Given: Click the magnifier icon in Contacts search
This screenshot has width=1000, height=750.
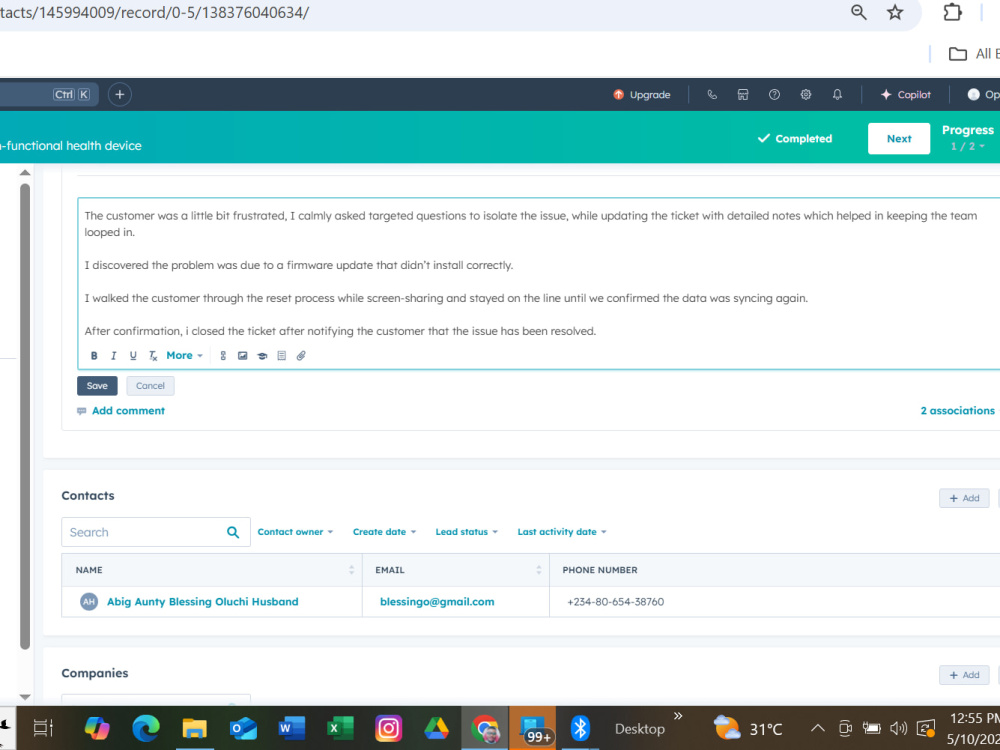Looking at the screenshot, I should [x=233, y=532].
